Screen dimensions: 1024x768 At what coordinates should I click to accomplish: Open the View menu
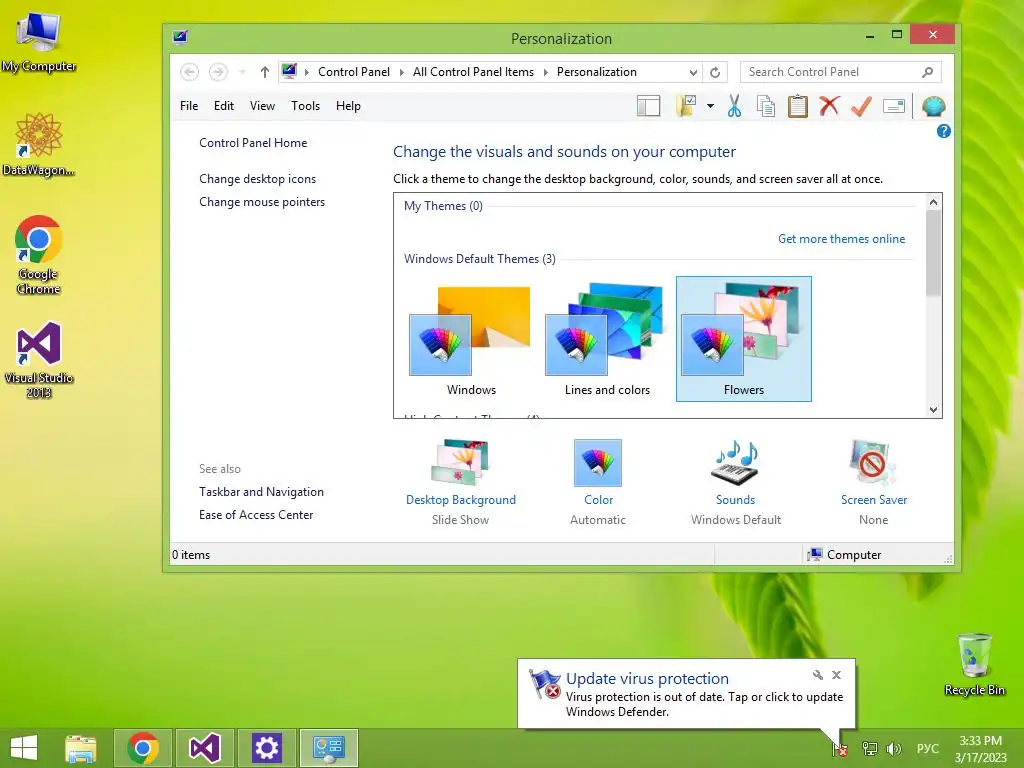(x=262, y=106)
